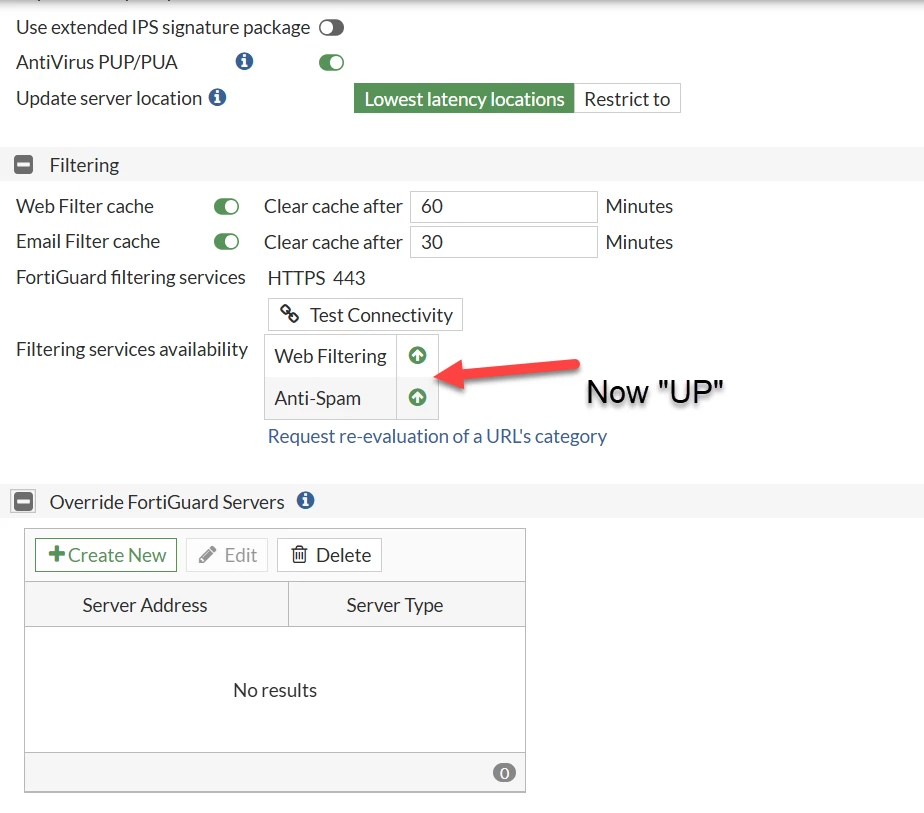Image resolution: width=924 pixels, height=813 pixels.
Task: Click the results count badge showing 0
Action: (x=504, y=773)
